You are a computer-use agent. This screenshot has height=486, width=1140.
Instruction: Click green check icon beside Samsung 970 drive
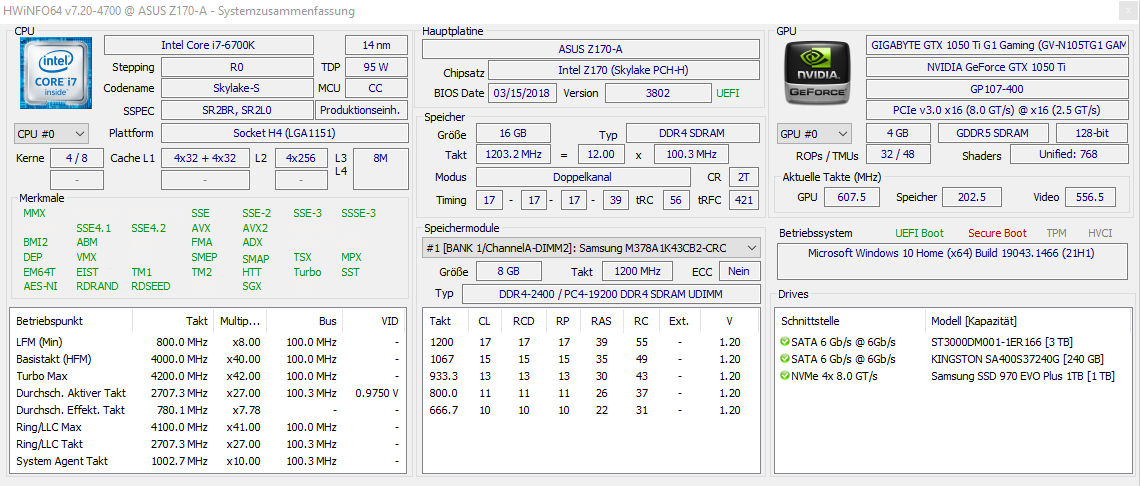click(784, 376)
